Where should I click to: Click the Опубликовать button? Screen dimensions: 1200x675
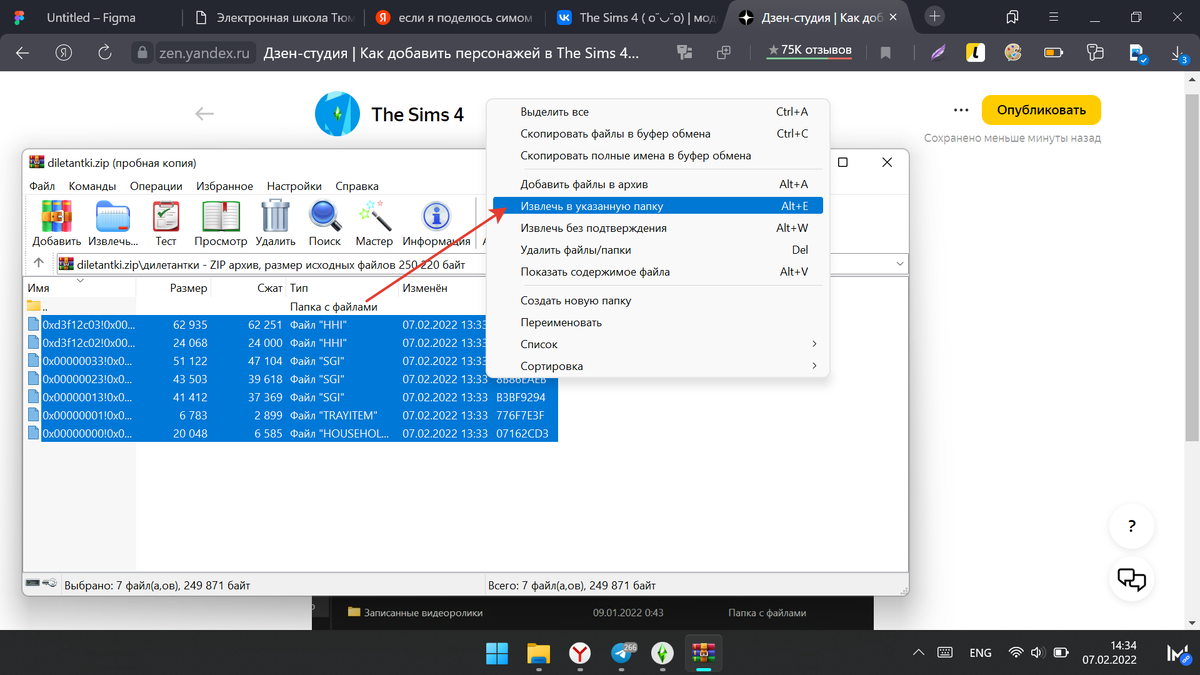point(1041,110)
